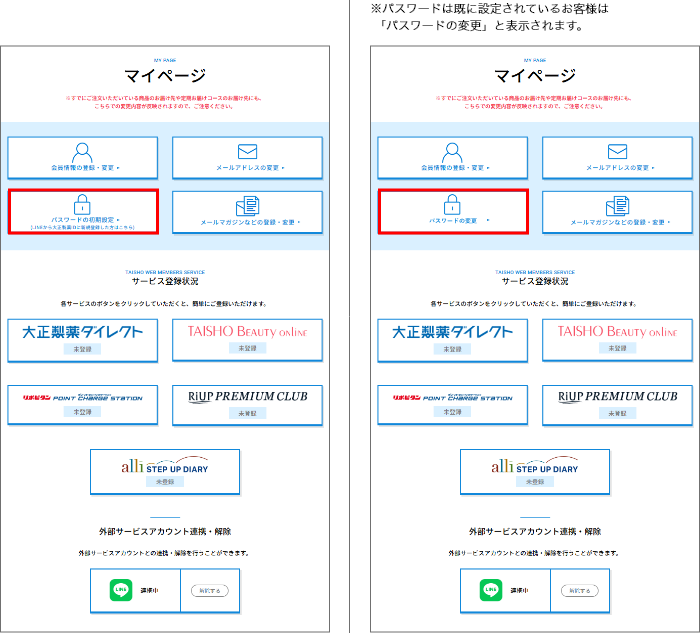This screenshot has height=633, width=700.
Task: Click the LINE 解除する button in the right screenshot
Action: pyautogui.click(x=580, y=590)
